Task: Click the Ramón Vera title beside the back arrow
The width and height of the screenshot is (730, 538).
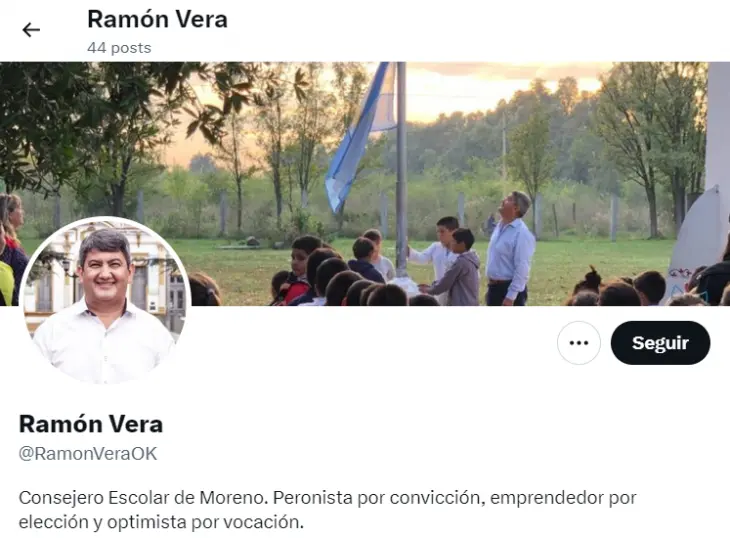Action: point(157,20)
